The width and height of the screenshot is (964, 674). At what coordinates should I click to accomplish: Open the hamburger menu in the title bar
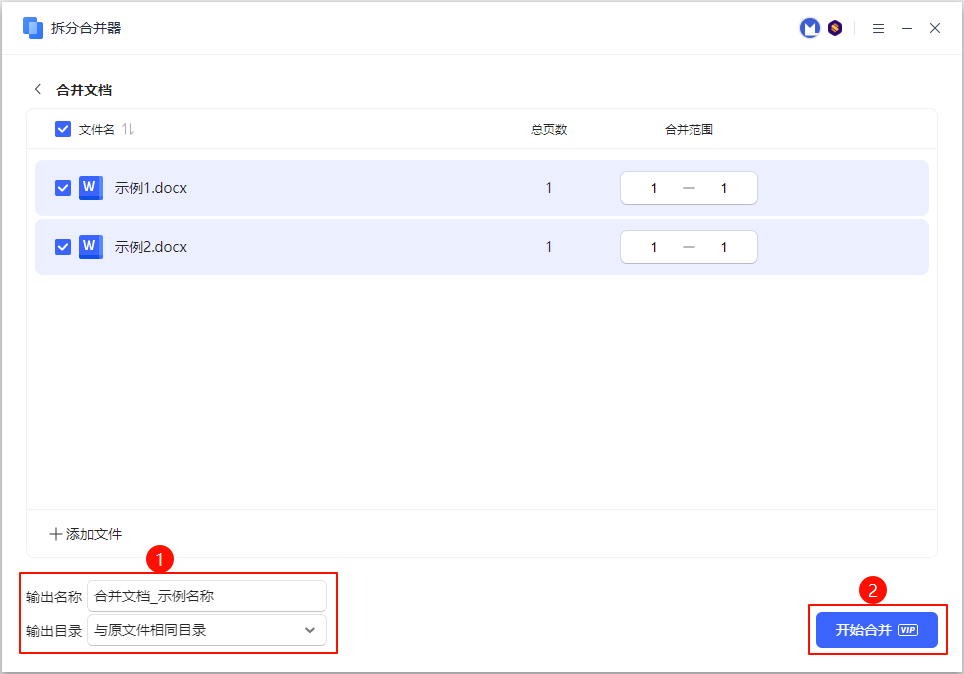click(x=878, y=29)
